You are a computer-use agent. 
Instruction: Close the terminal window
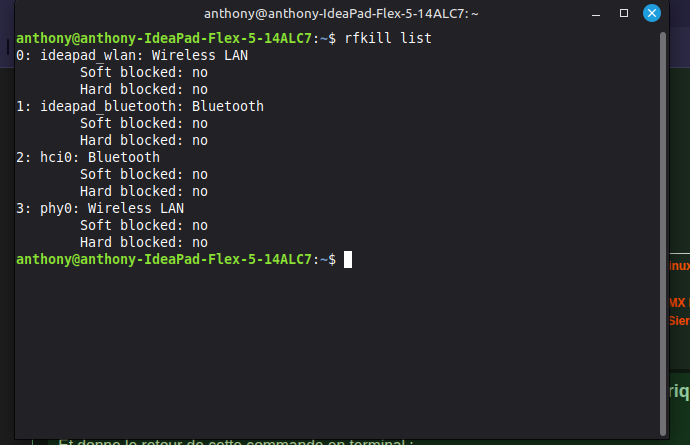651,14
